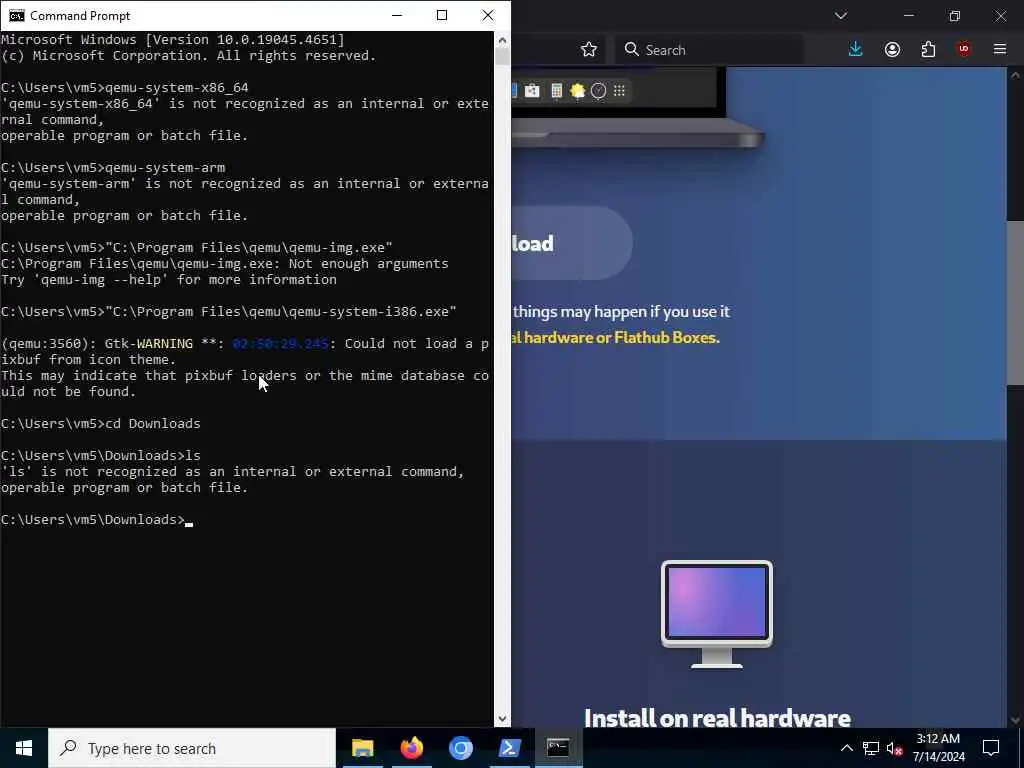Click the partially visible download button
Viewport: 1024px width, 768px height.
(x=571, y=243)
